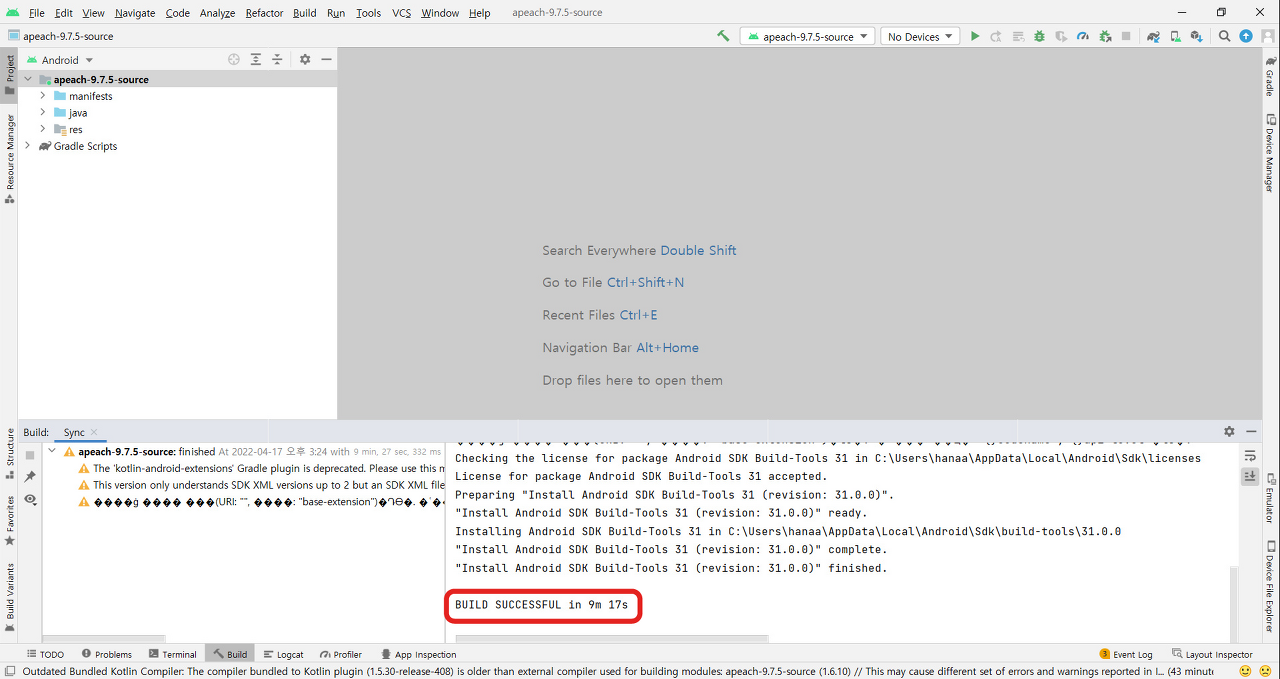
Task: Click Attach Debugger to Android Process icon
Action: (x=1105, y=36)
